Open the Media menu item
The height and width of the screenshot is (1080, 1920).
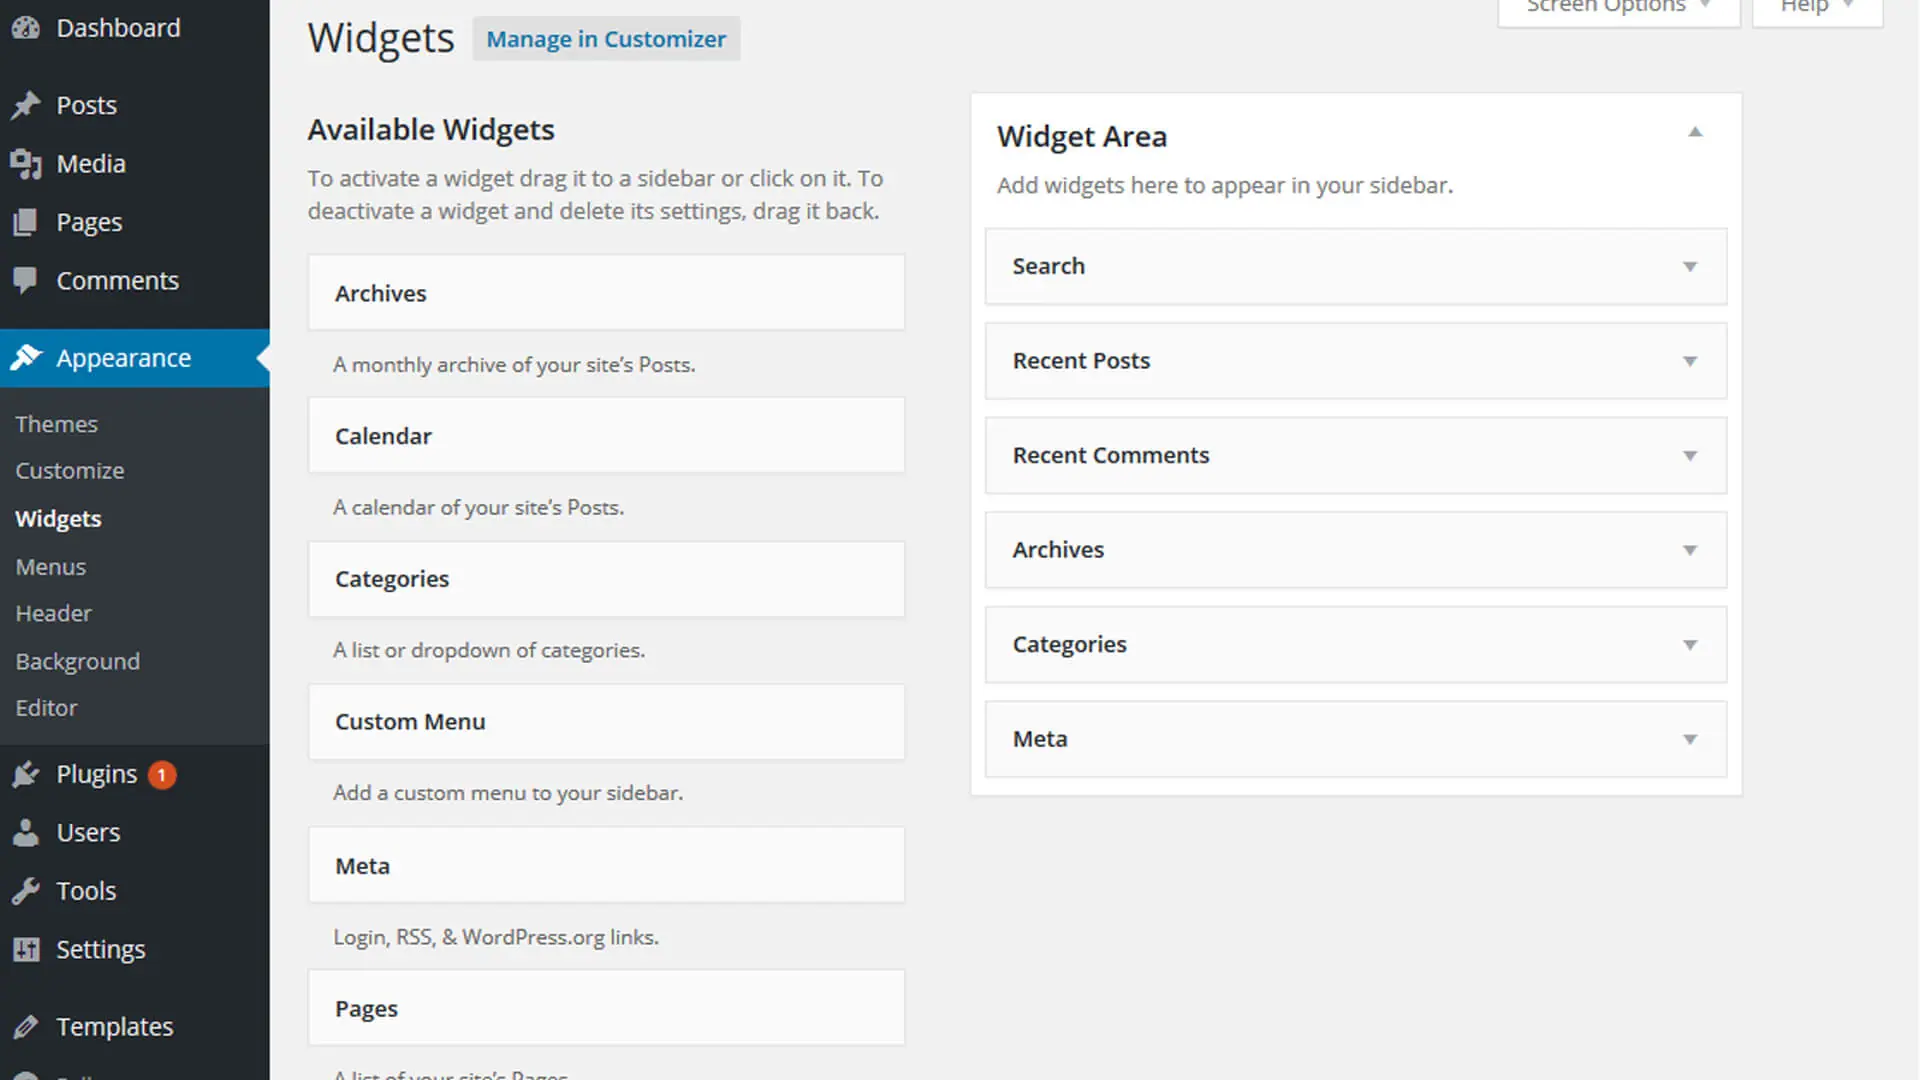tap(135, 164)
